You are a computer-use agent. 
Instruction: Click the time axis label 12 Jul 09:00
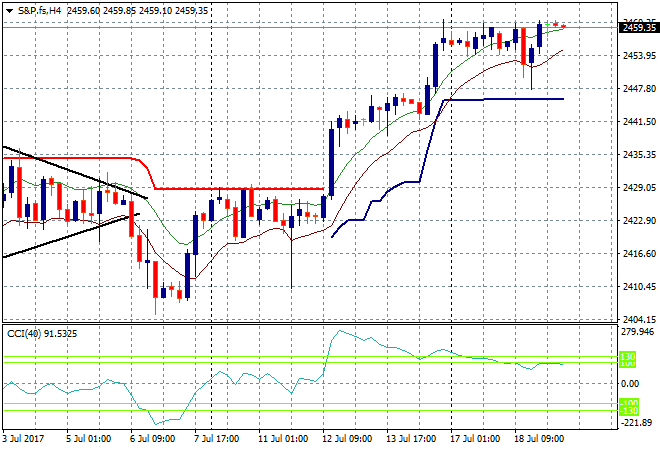[347, 439]
